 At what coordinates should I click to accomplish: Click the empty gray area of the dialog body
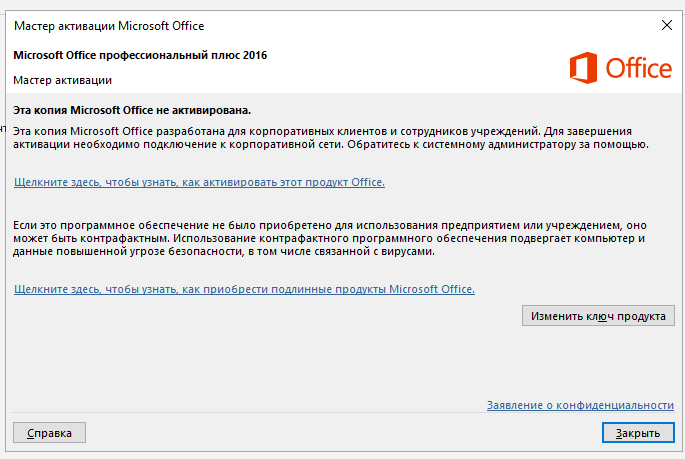(x=262, y=358)
